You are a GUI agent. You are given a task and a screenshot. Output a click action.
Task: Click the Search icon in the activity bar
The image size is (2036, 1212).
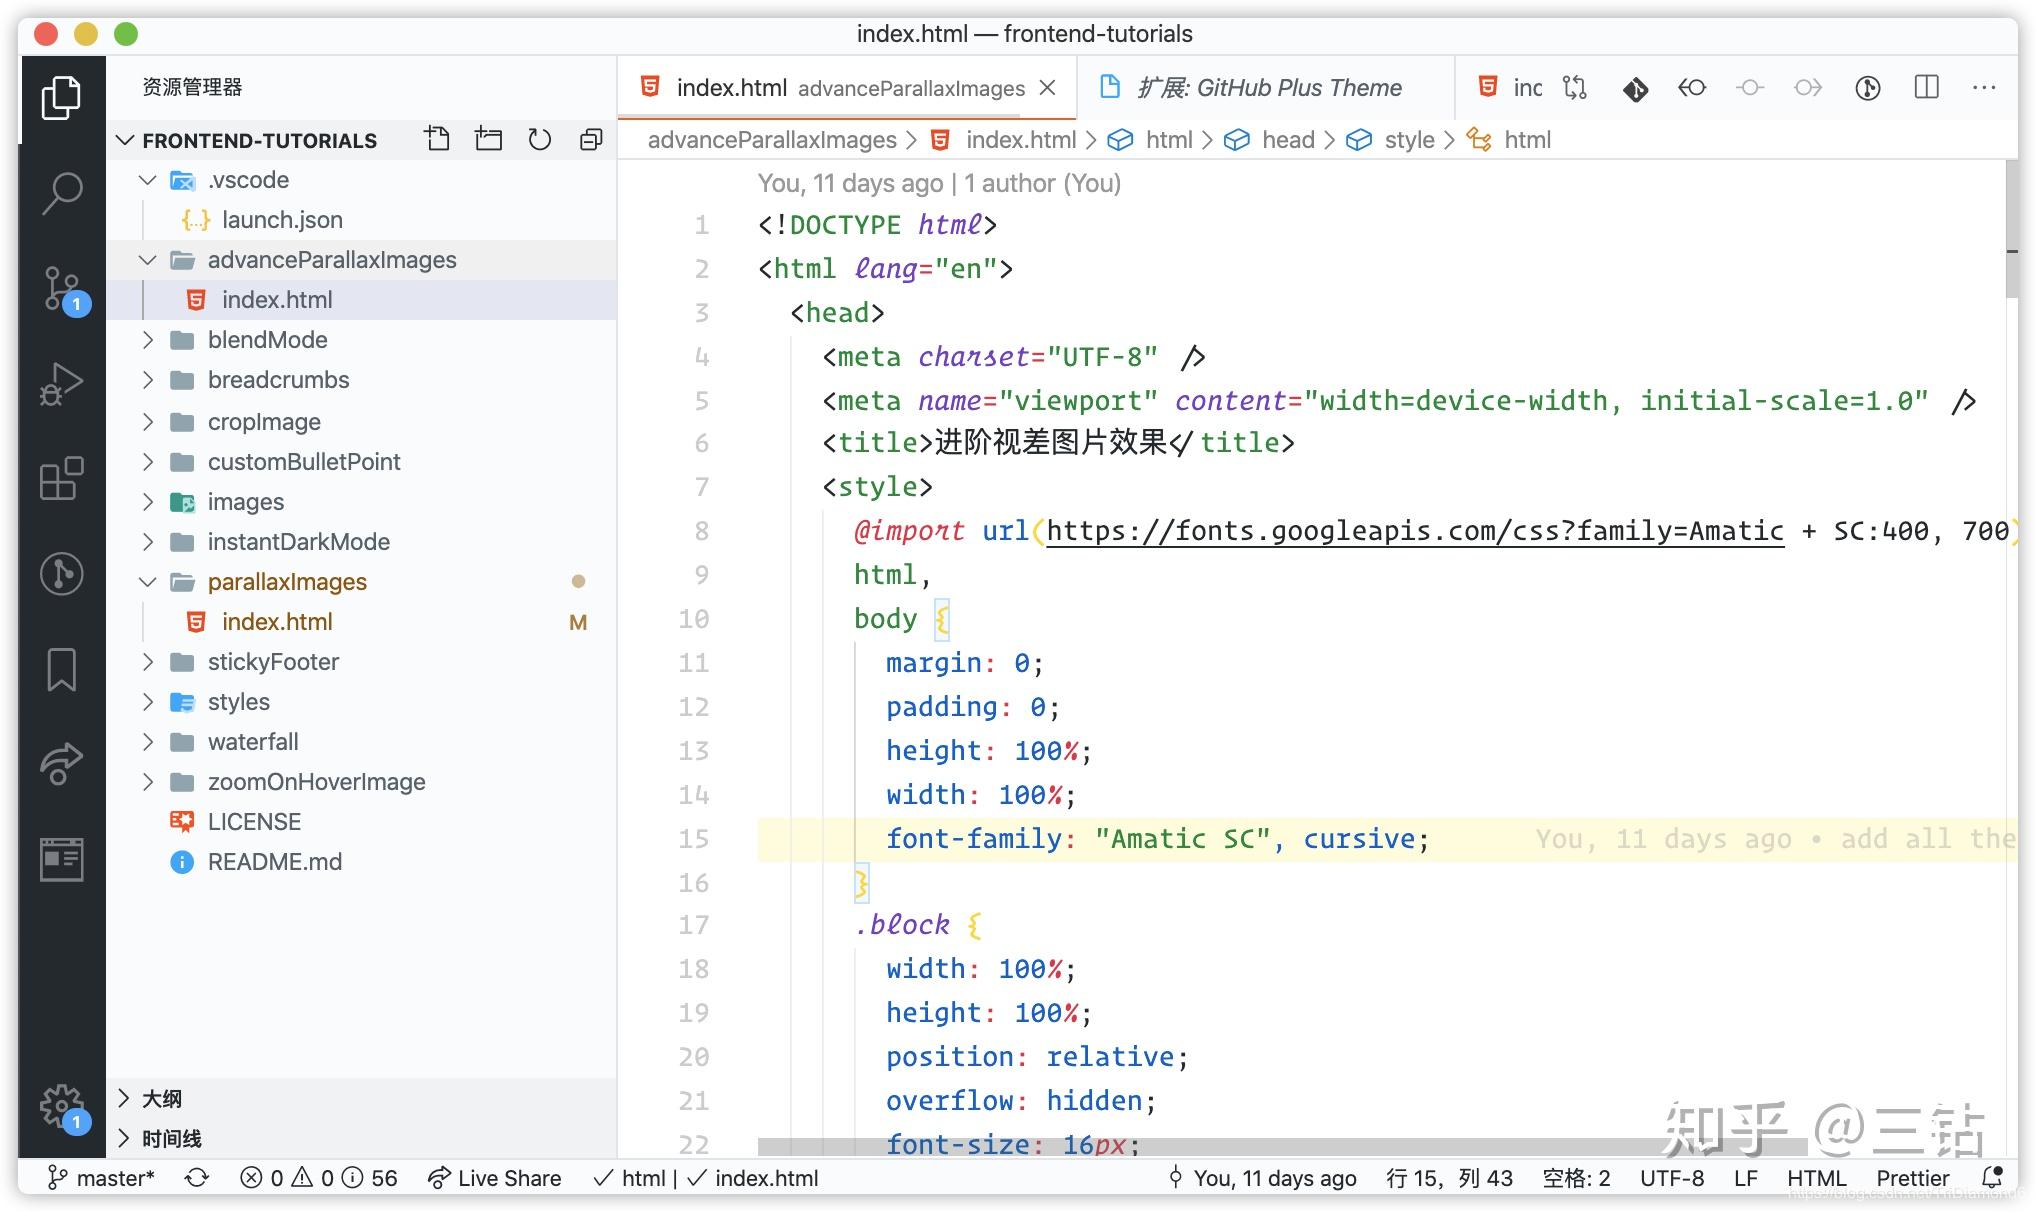tap(62, 191)
